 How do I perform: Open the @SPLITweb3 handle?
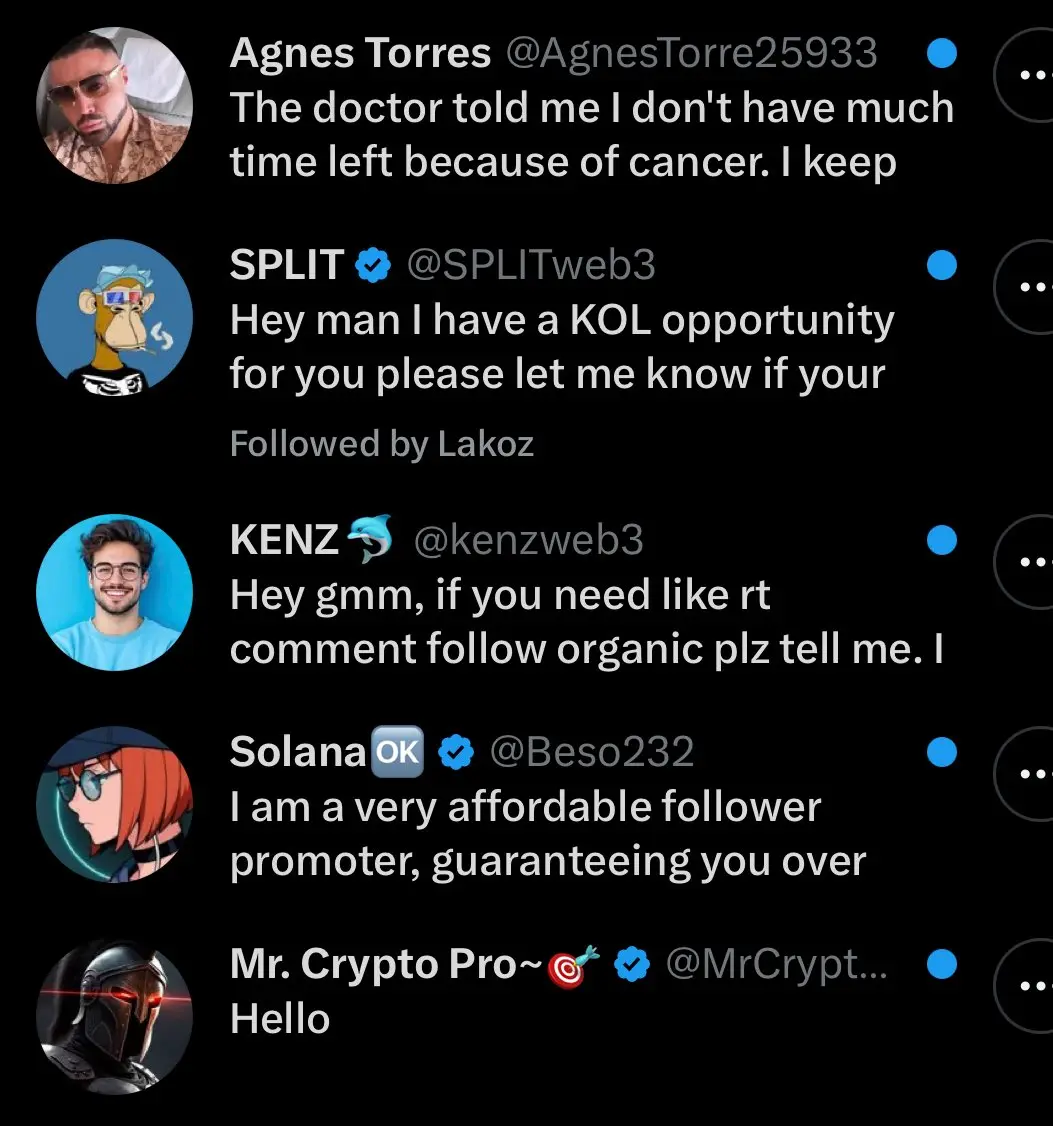coord(531,265)
